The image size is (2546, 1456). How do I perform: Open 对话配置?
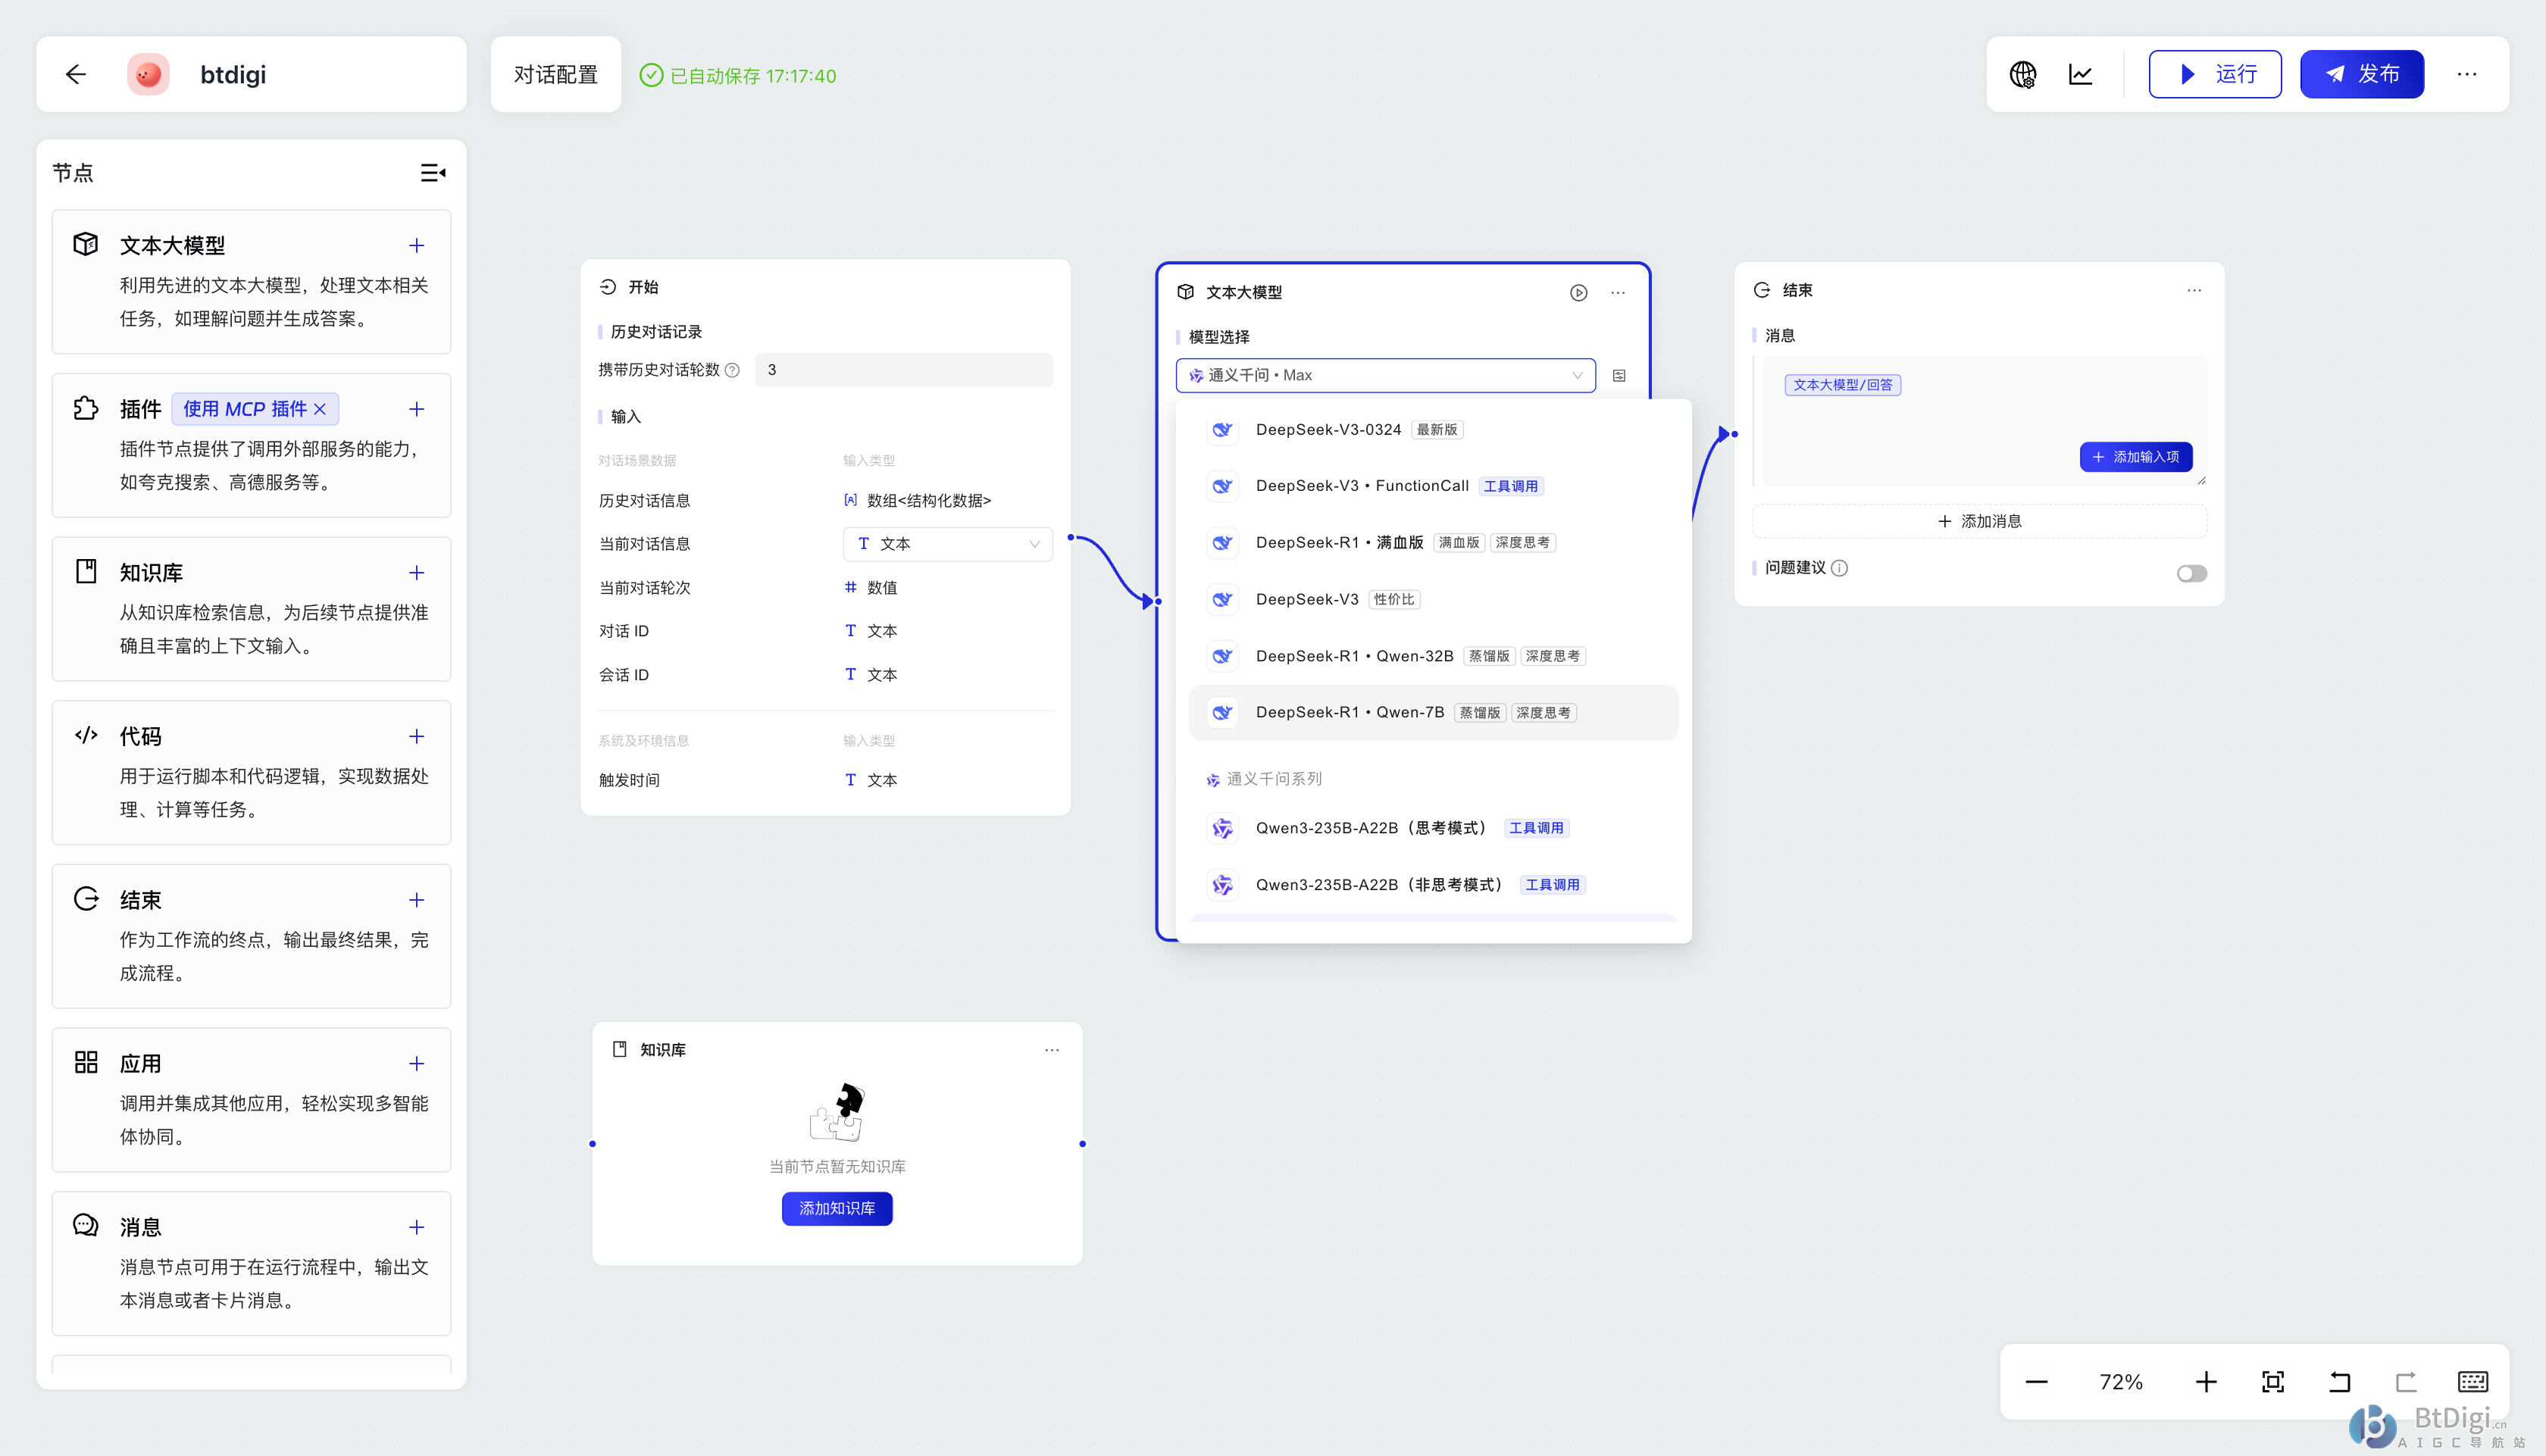pos(556,75)
